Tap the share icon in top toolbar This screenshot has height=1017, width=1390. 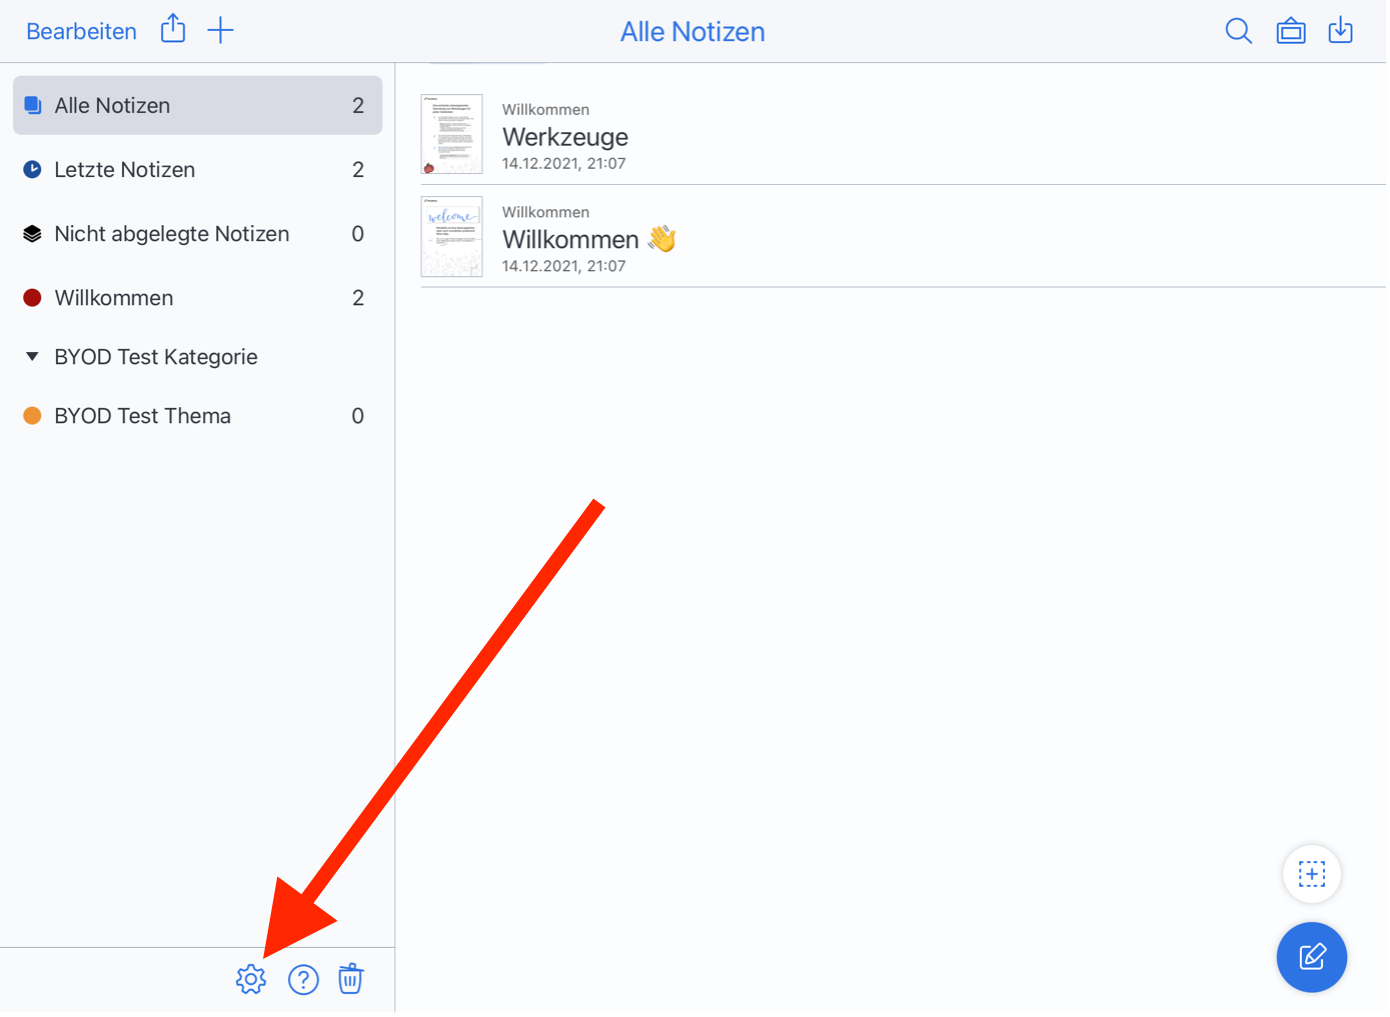(173, 29)
